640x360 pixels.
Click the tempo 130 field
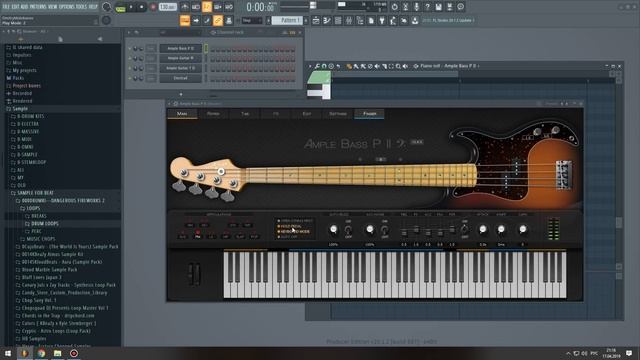coord(167,7)
